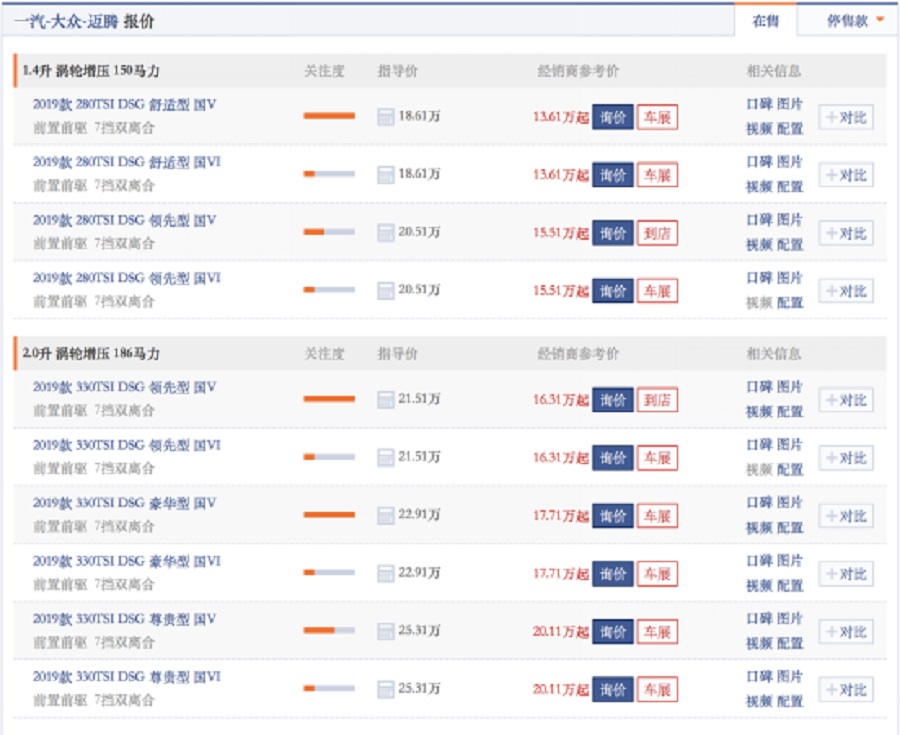Click 询价 for 280TSI 领先型 国VI
Screen dimensions: 900x735
(612, 291)
